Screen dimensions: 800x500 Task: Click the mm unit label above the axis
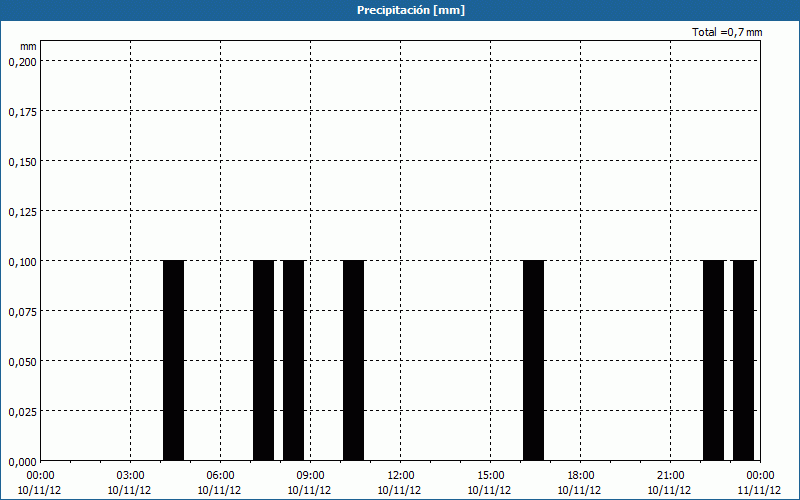click(x=28, y=46)
